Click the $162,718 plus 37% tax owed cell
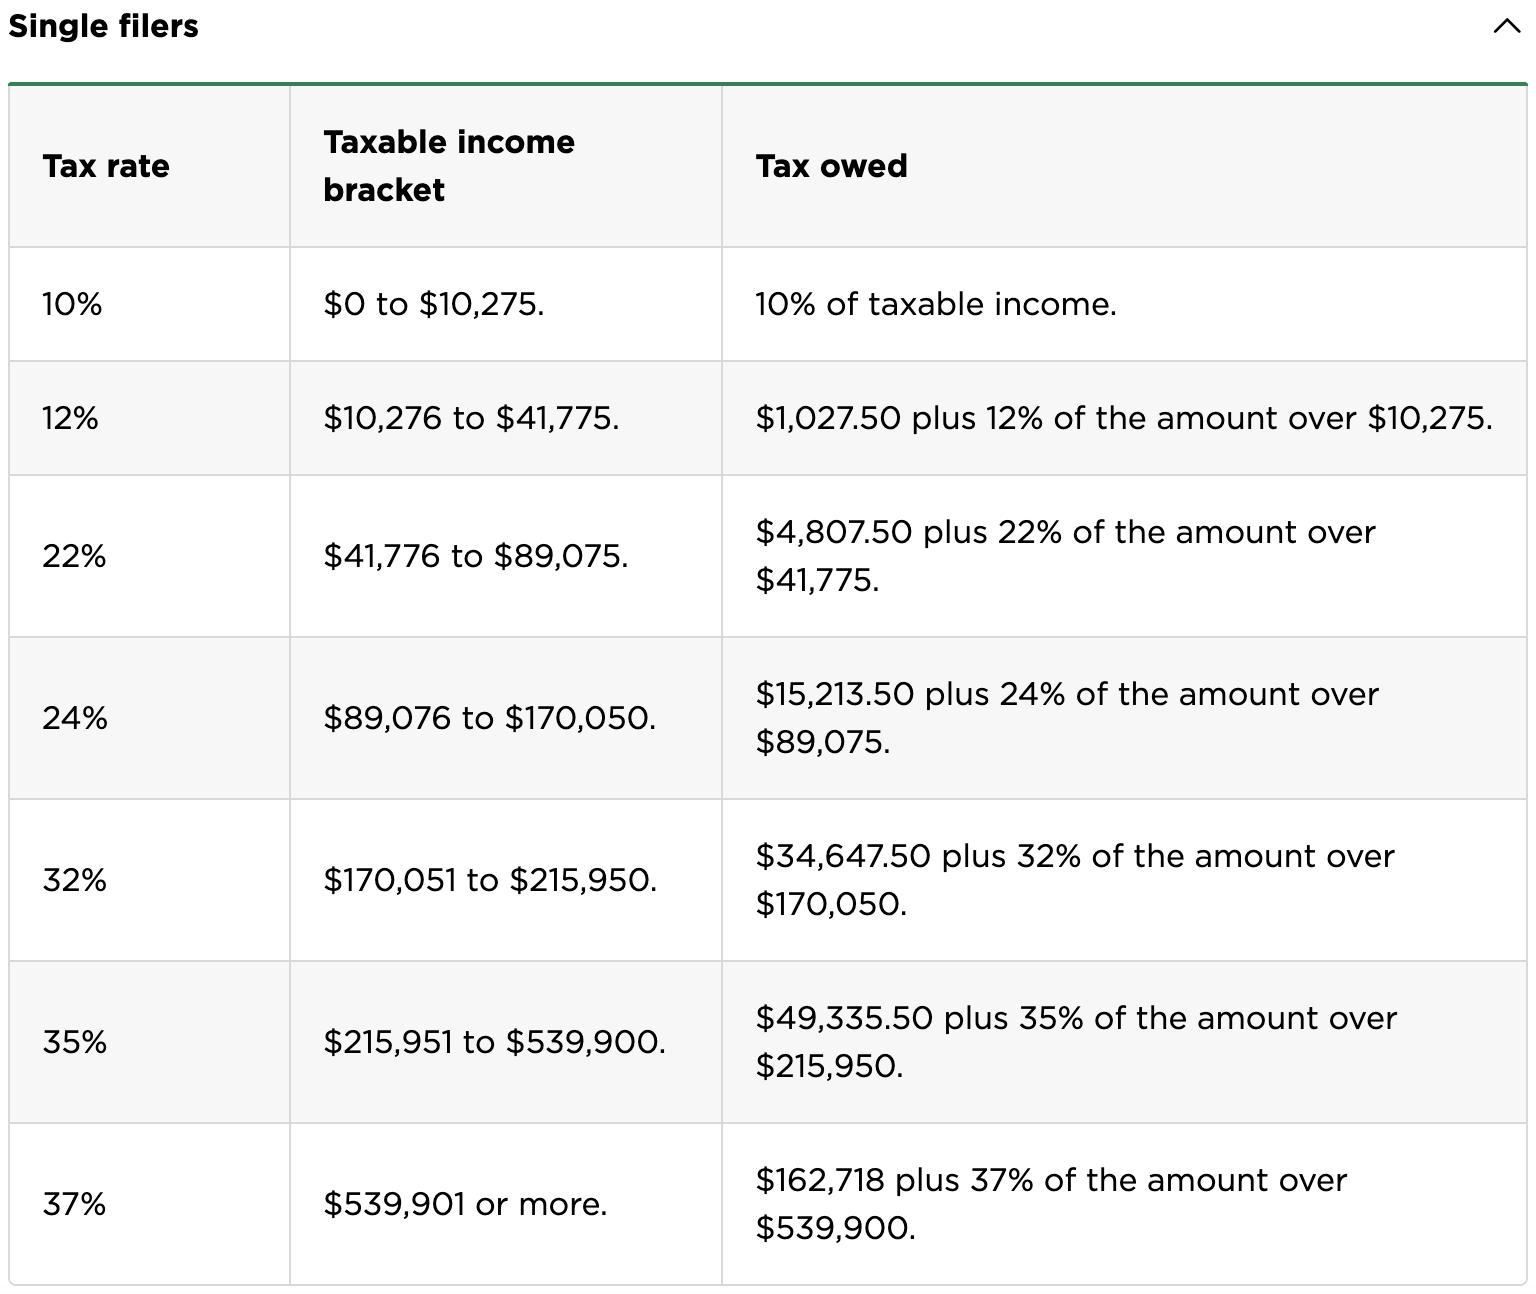 click(1051, 1204)
